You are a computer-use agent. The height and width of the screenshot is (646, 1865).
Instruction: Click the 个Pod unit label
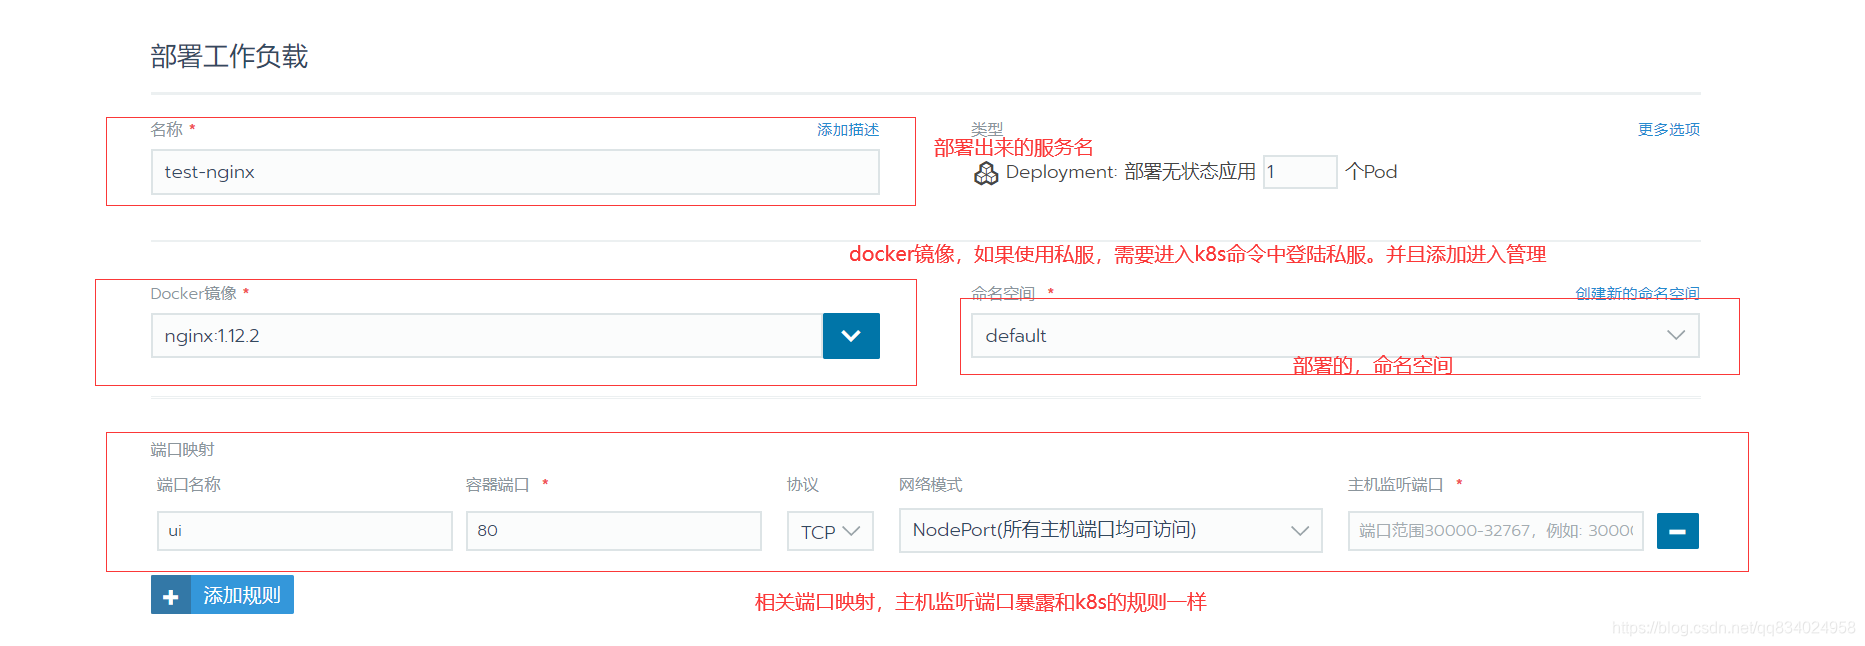click(x=1371, y=172)
